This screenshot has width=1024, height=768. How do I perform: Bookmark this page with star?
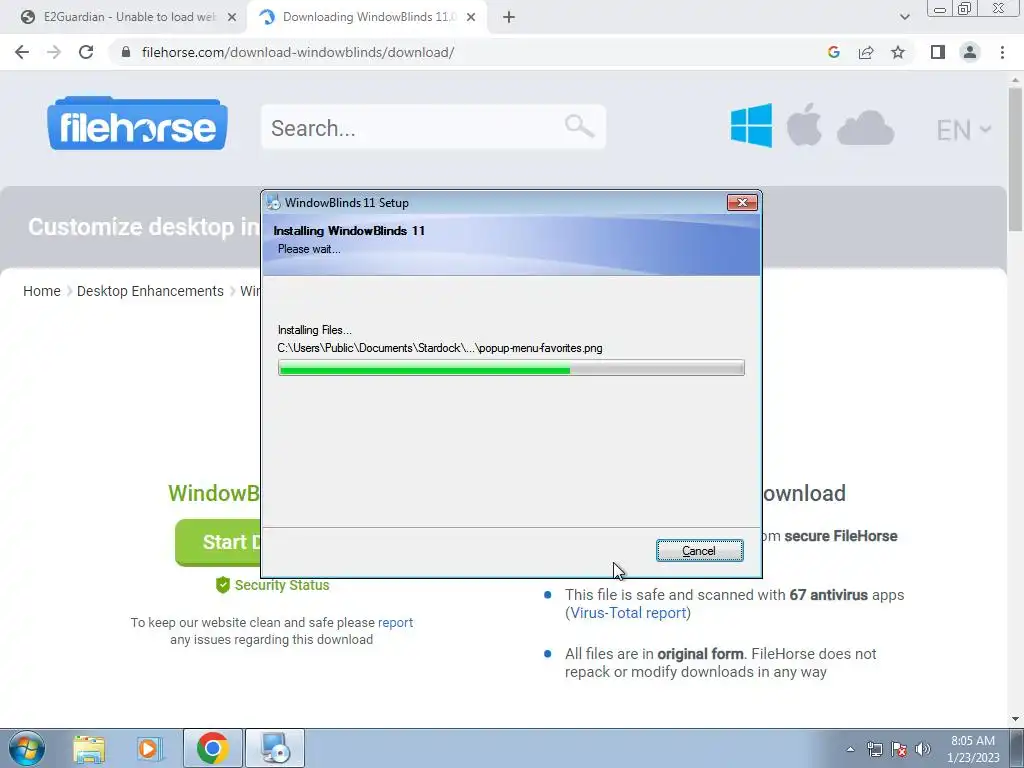898,52
